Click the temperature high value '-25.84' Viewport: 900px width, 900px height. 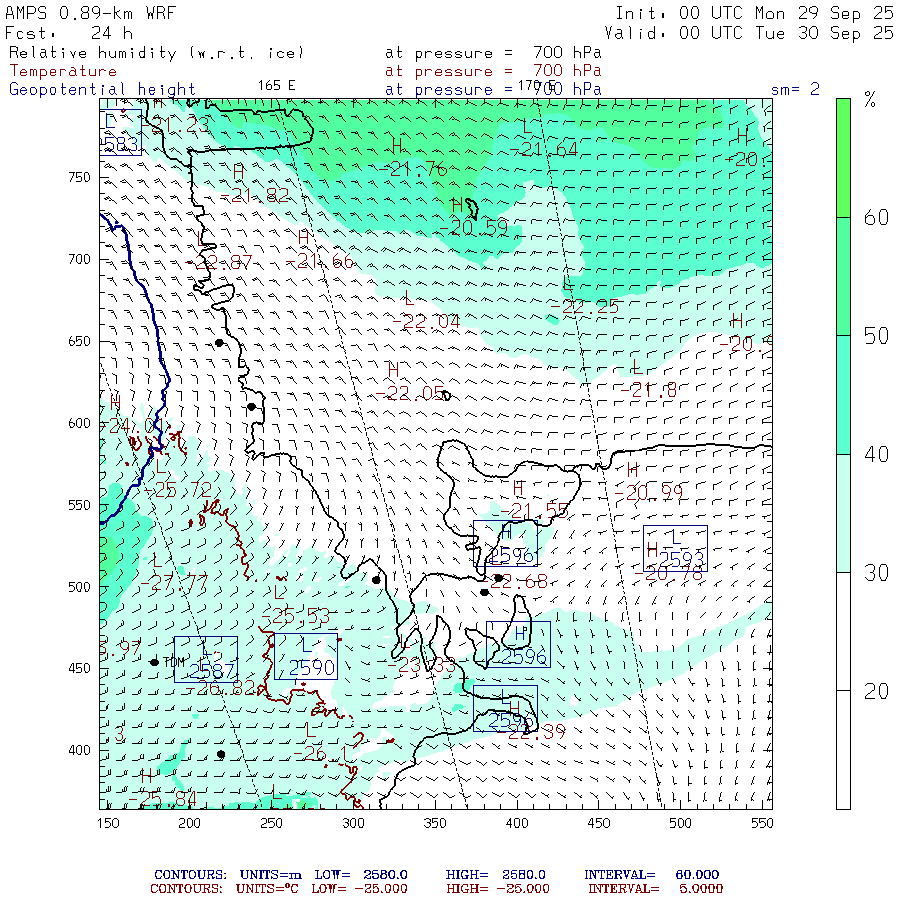click(162, 798)
